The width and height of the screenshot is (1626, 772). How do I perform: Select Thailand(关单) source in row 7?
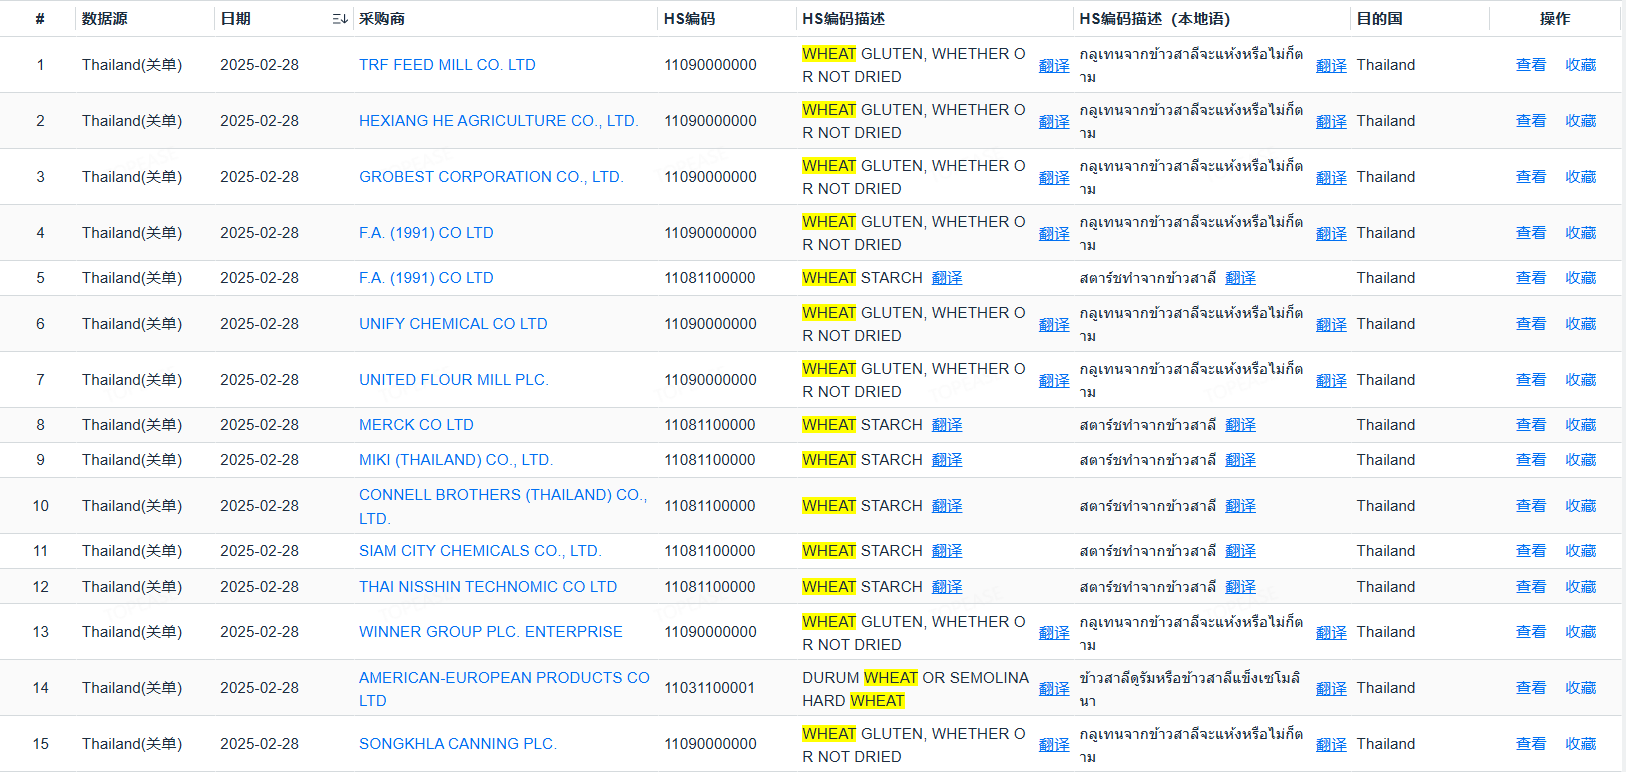(x=132, y=380)
